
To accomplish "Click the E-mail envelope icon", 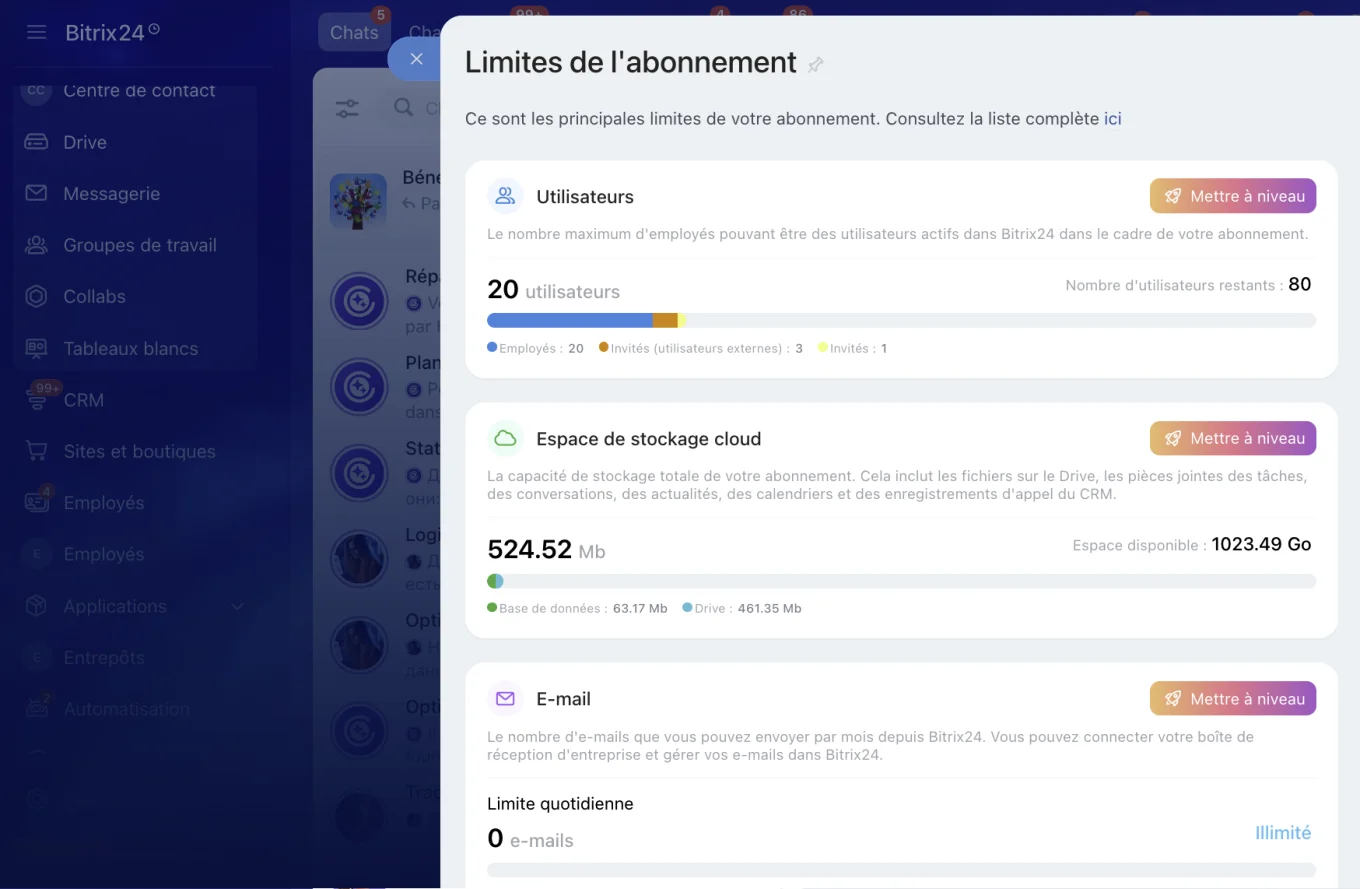I will [505, 698].
